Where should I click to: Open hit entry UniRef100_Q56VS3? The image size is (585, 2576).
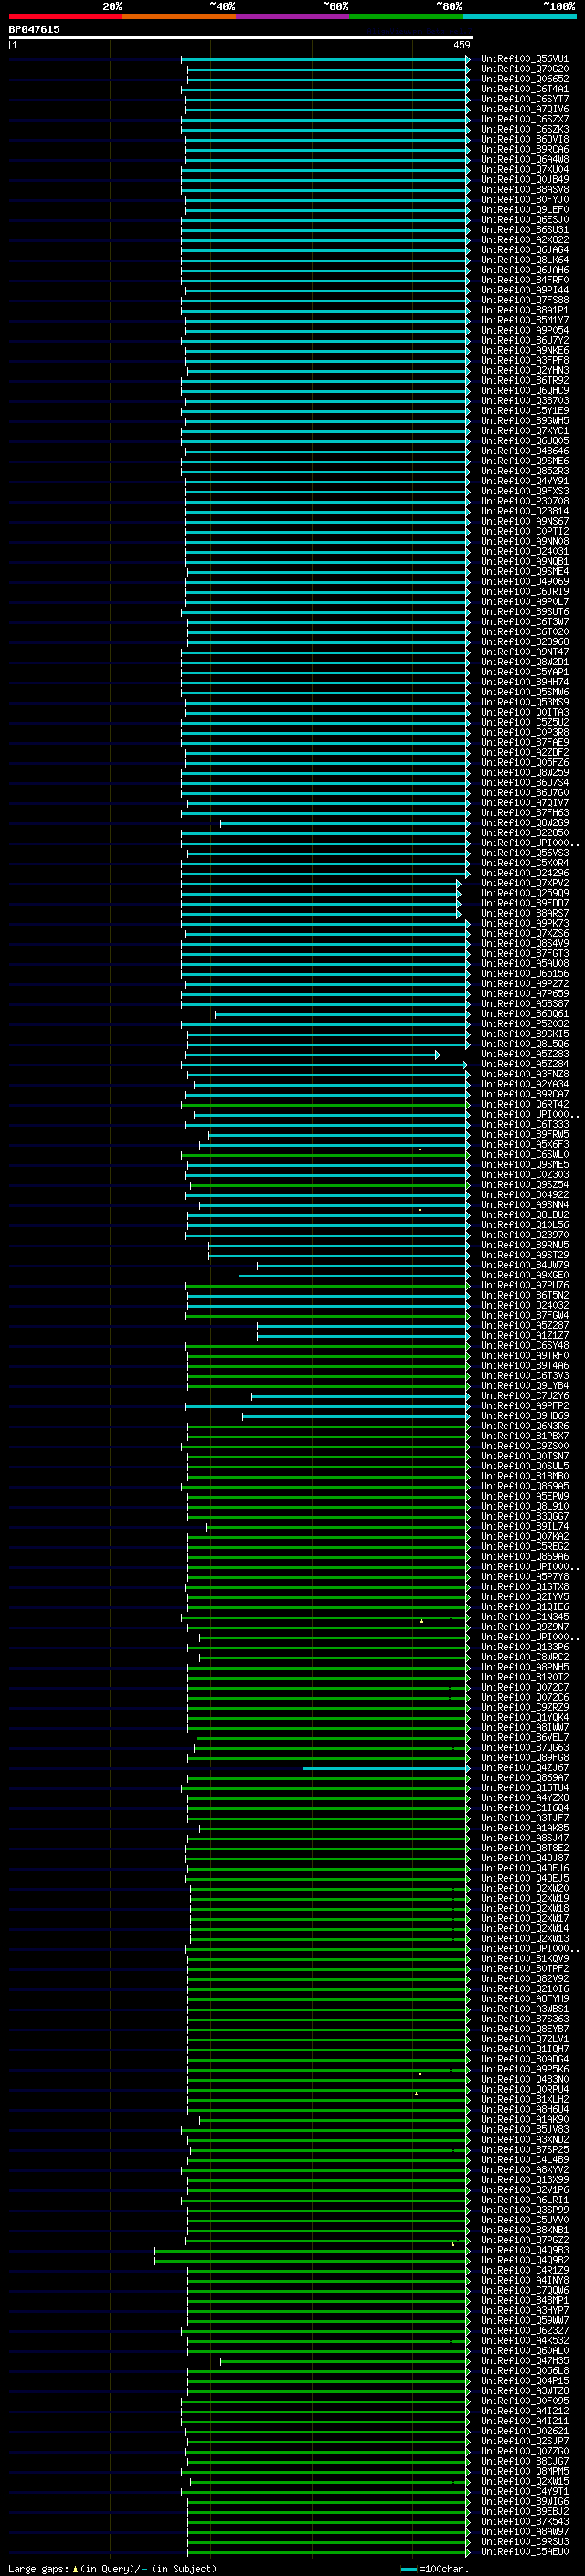tap(524, 853)
